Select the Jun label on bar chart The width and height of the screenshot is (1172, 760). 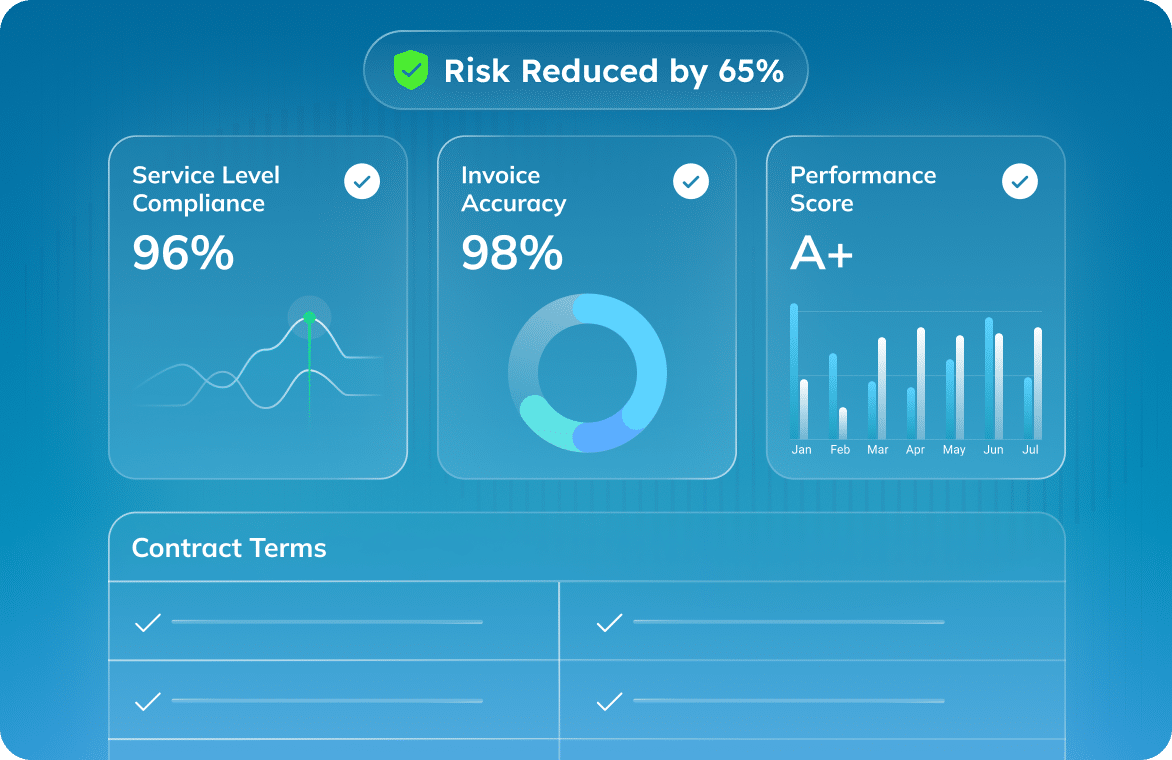993,450
